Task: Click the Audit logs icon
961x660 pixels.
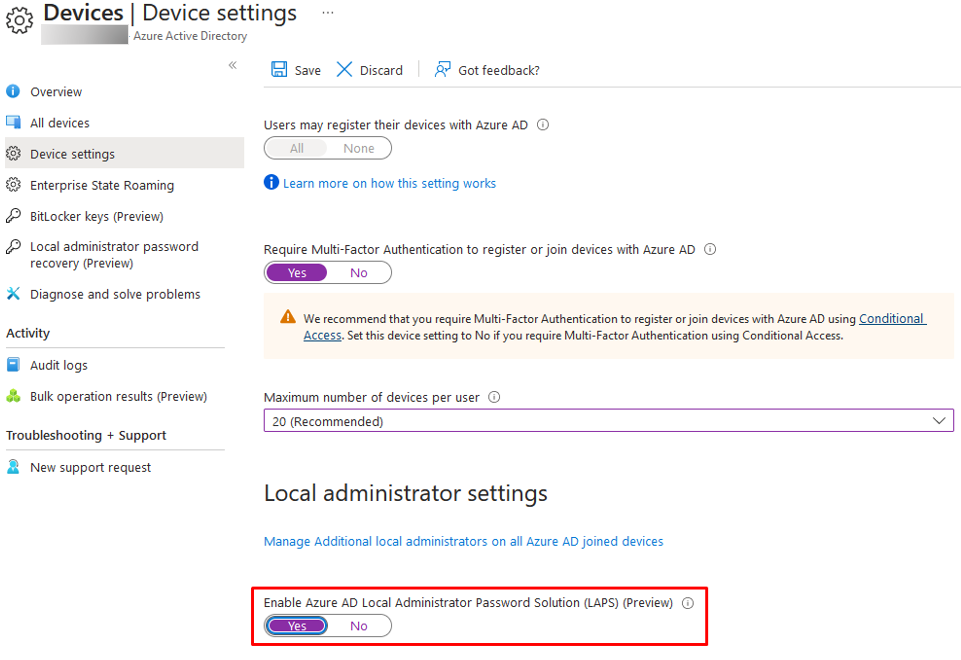Action: (13, 365)
